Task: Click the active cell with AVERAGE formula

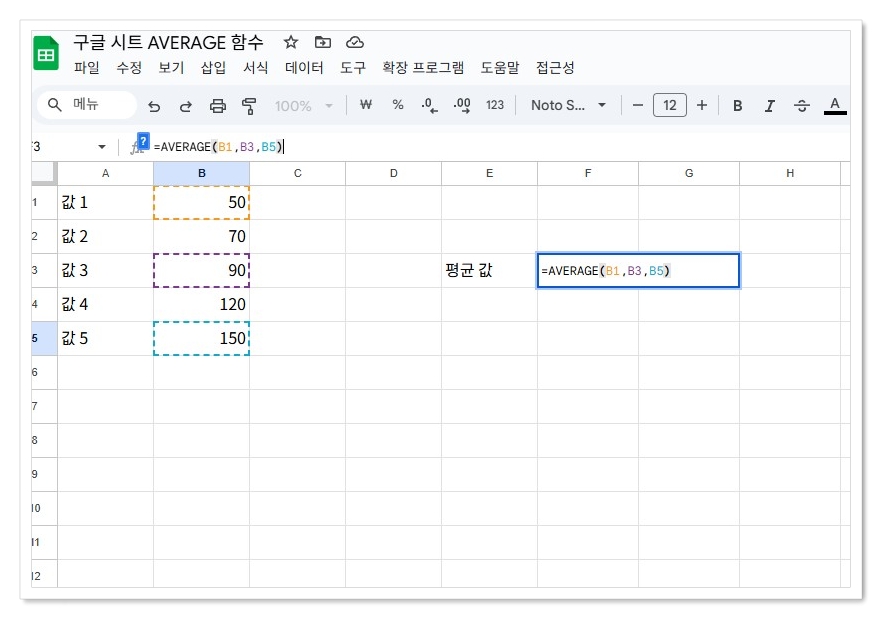Action: click(x=638, y=271)
